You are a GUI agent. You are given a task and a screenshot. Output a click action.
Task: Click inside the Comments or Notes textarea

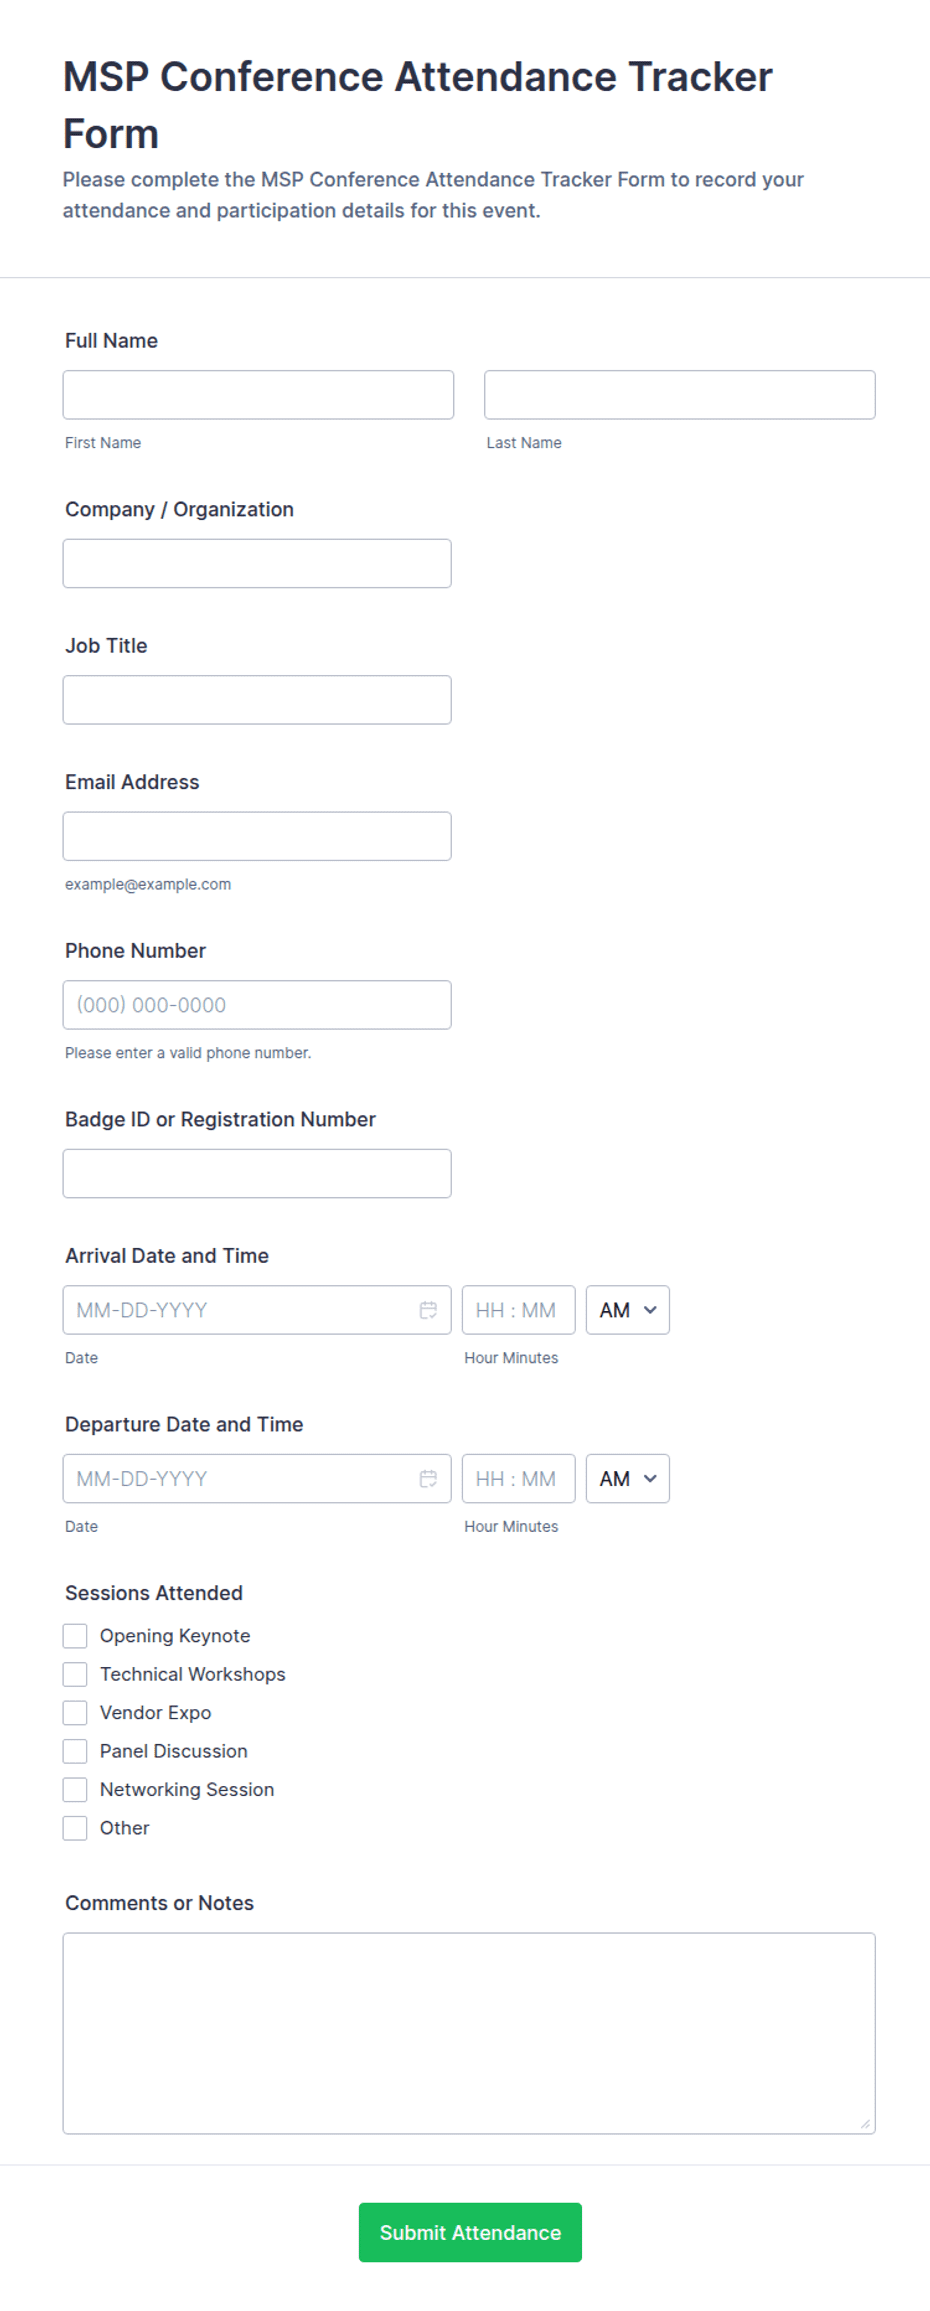click(x=469, y=2034)
